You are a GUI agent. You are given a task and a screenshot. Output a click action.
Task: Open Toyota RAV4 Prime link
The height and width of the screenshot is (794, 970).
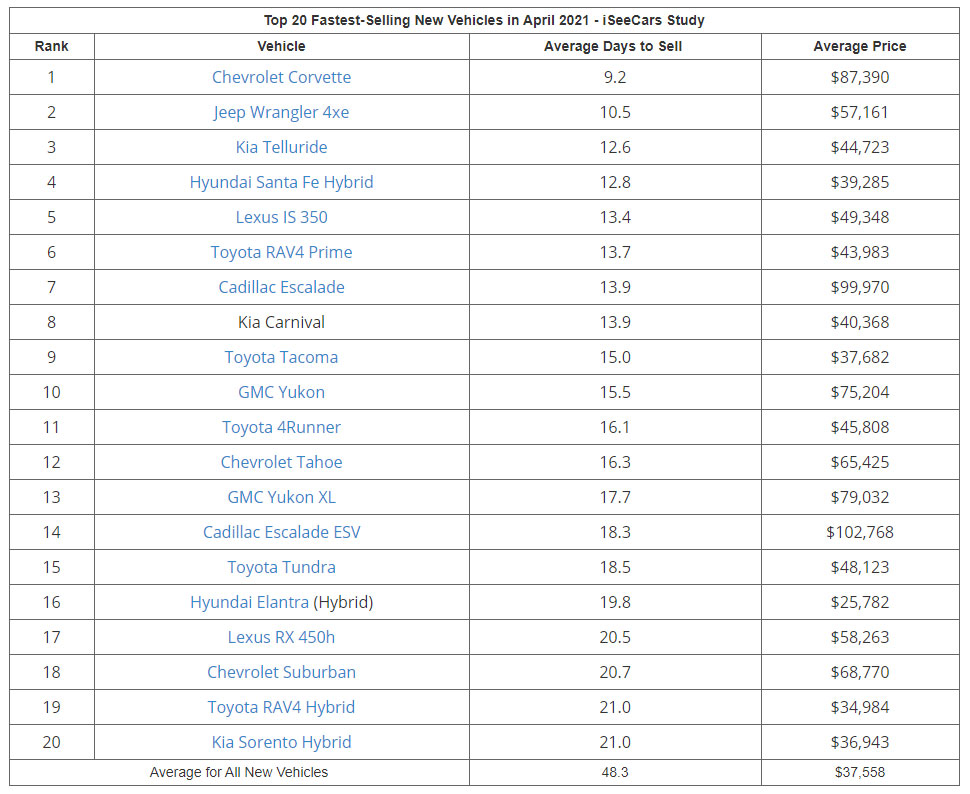pyautogui.click(x=281, y=252)
